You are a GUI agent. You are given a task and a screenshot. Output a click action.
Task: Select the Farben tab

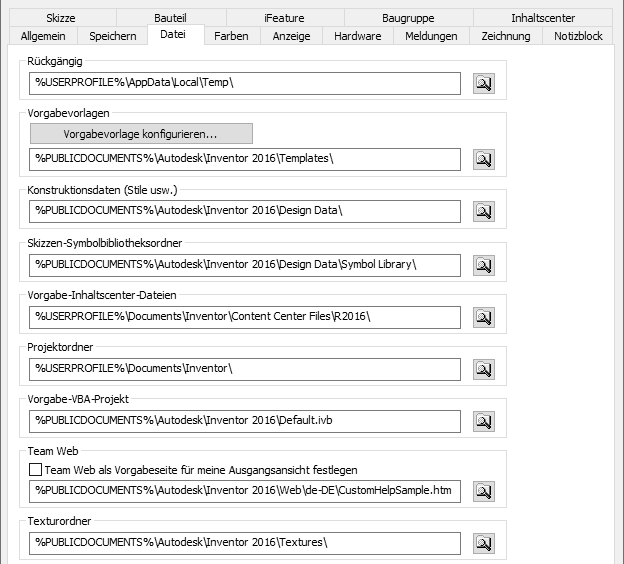click(x=232, y=36)
